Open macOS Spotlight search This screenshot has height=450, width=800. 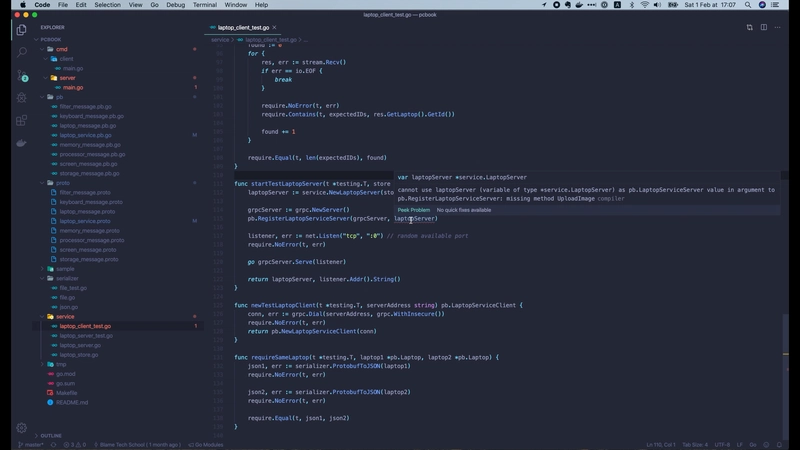748,5
